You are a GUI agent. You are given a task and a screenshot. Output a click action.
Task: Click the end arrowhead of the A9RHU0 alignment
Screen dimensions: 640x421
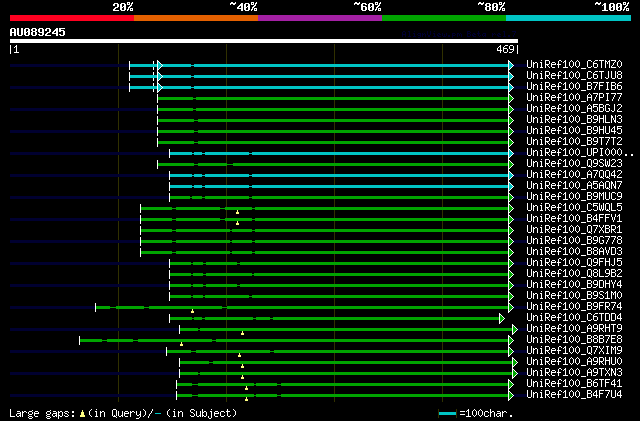click(x=515, y=363)
